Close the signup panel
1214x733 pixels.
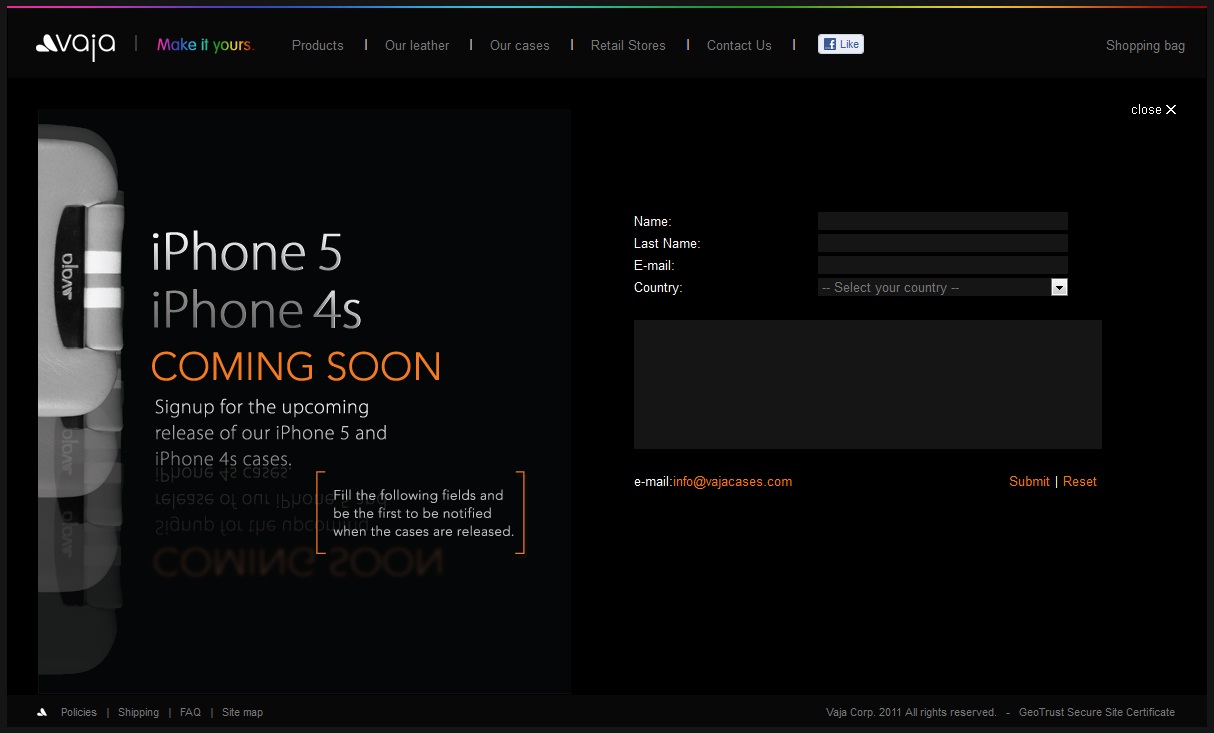[1154, 110]
